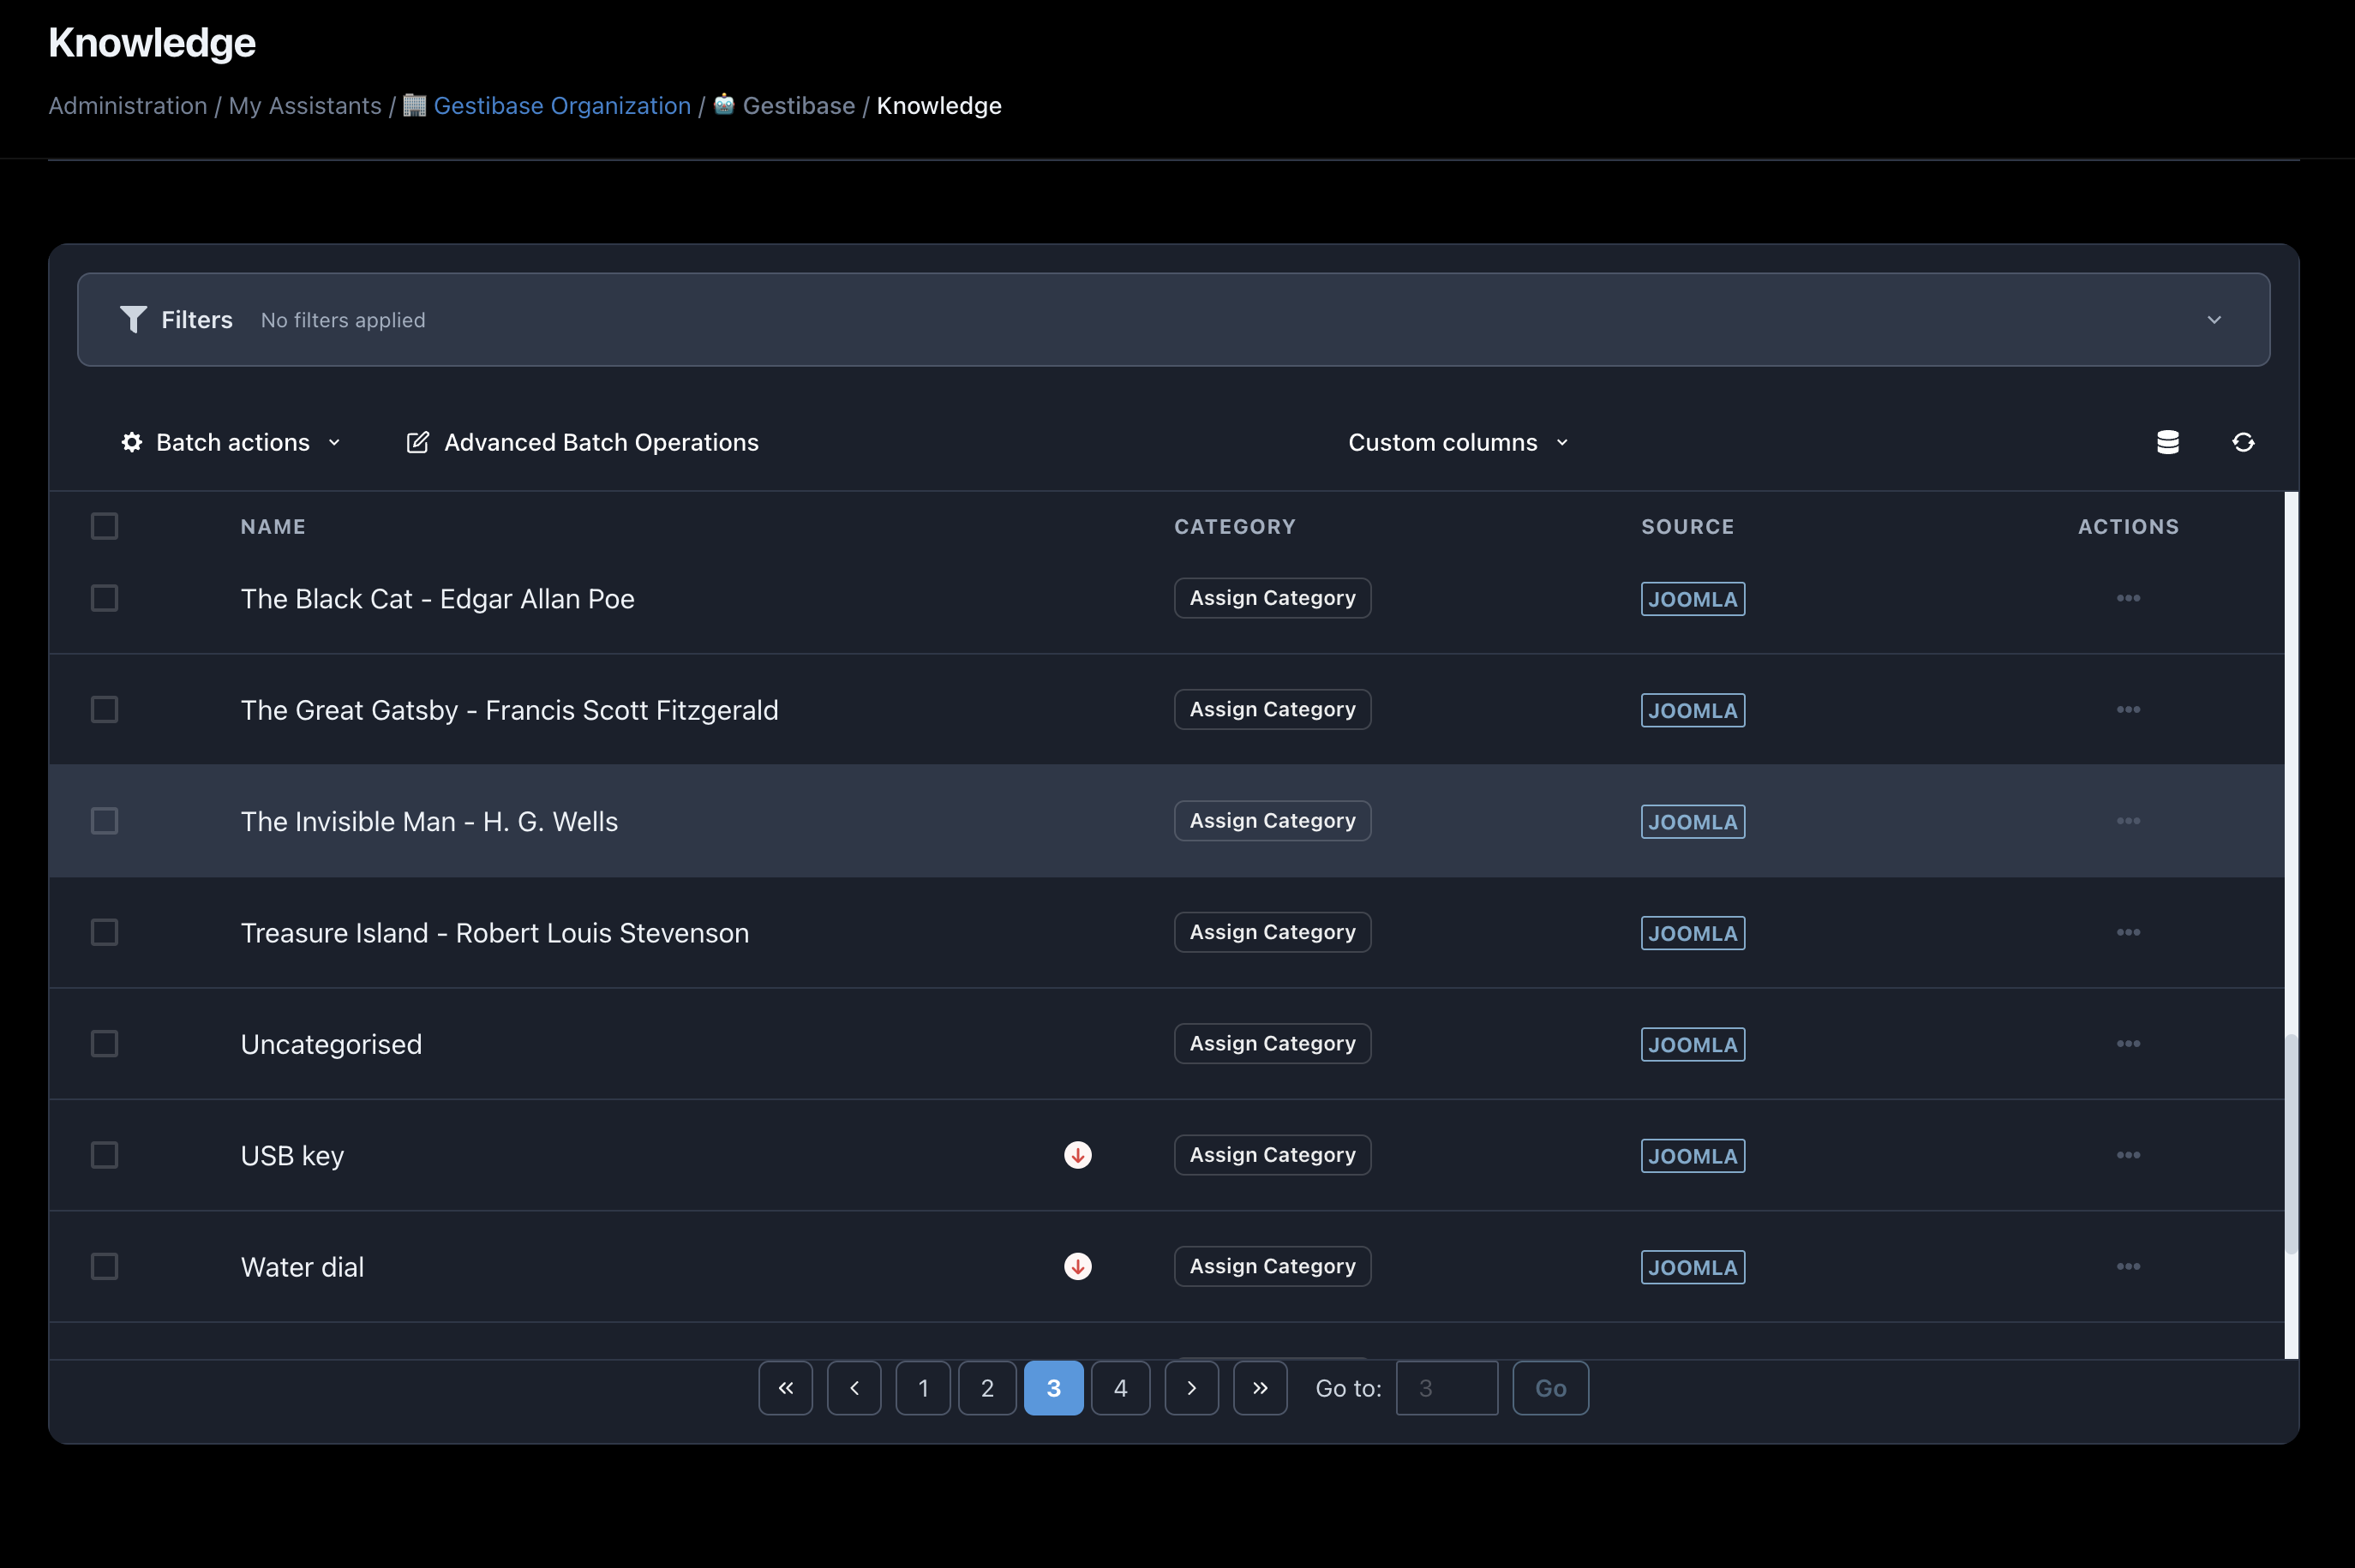Click the Filters funnel icon

pos(133,319)
